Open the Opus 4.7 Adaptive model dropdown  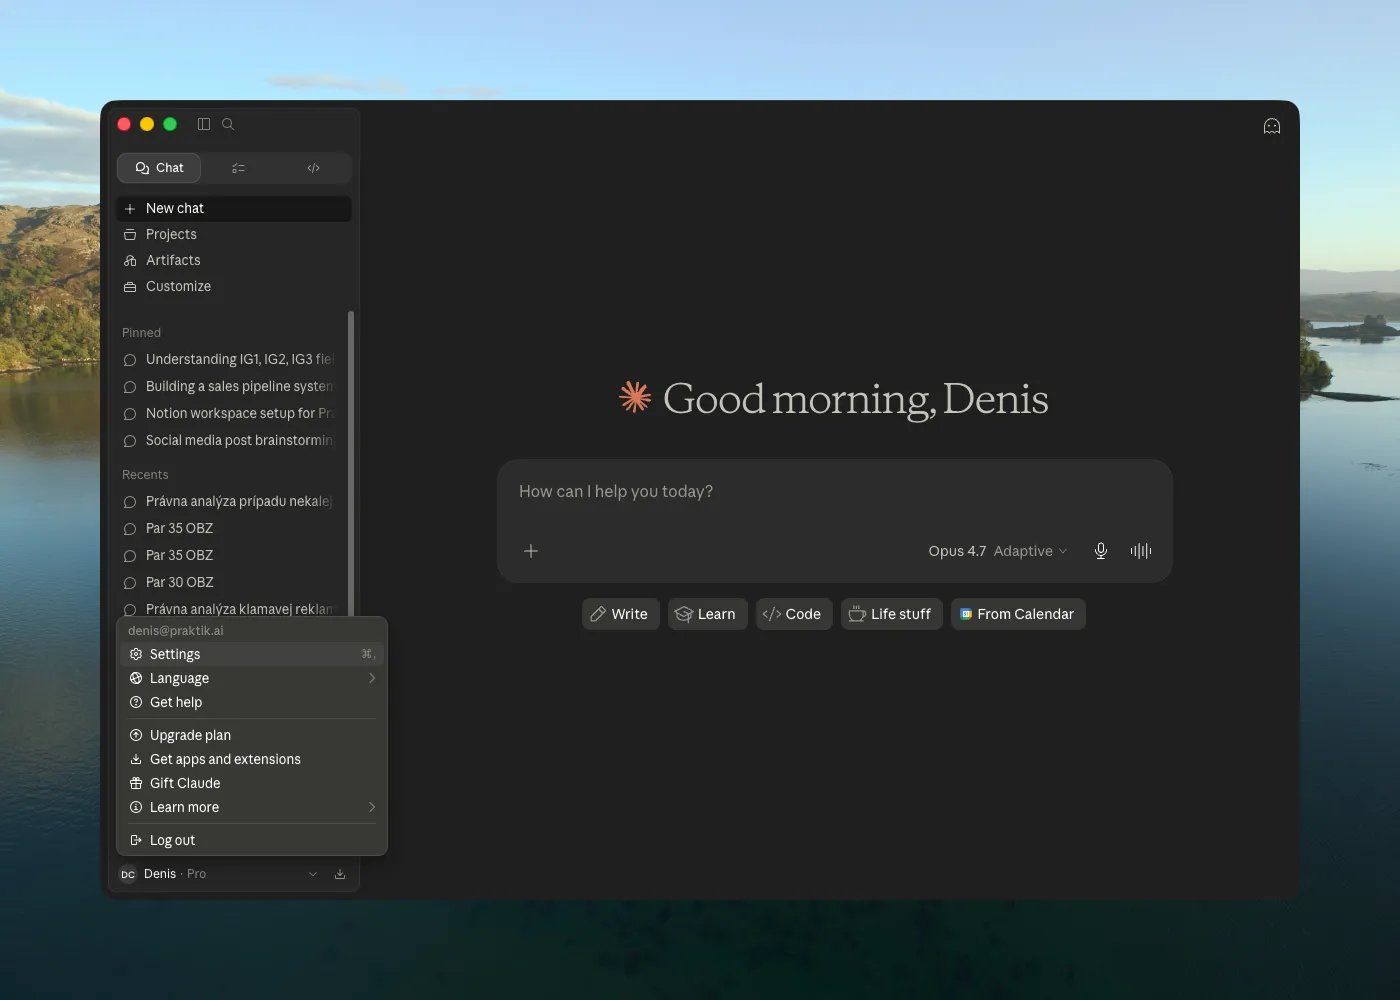point(997,551)
